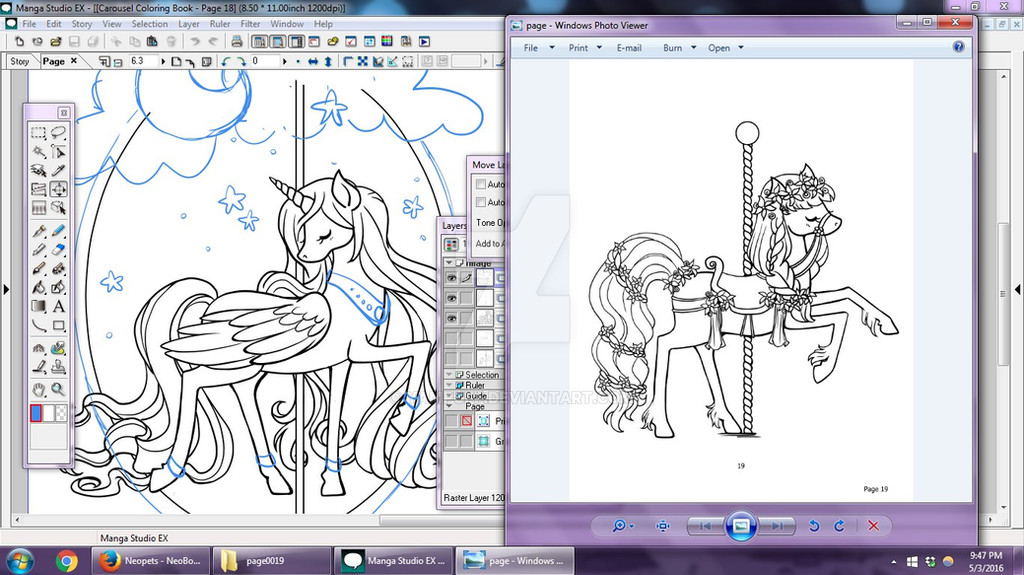Collapse the Page layer group
This screenshot has width=1024, height=575.
(x=449, y=406)
